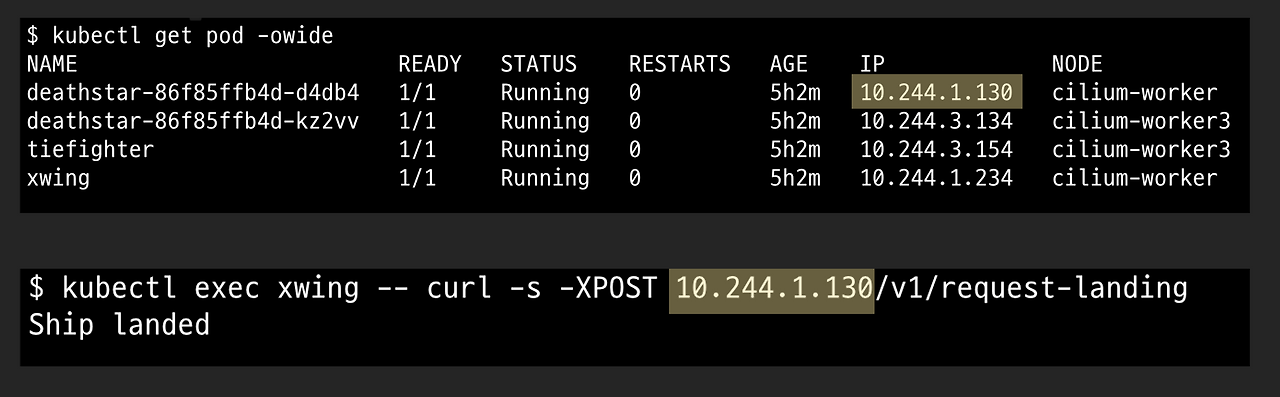Click the STATUS column header
1280x397 pixels.
[x=539, y=65]
